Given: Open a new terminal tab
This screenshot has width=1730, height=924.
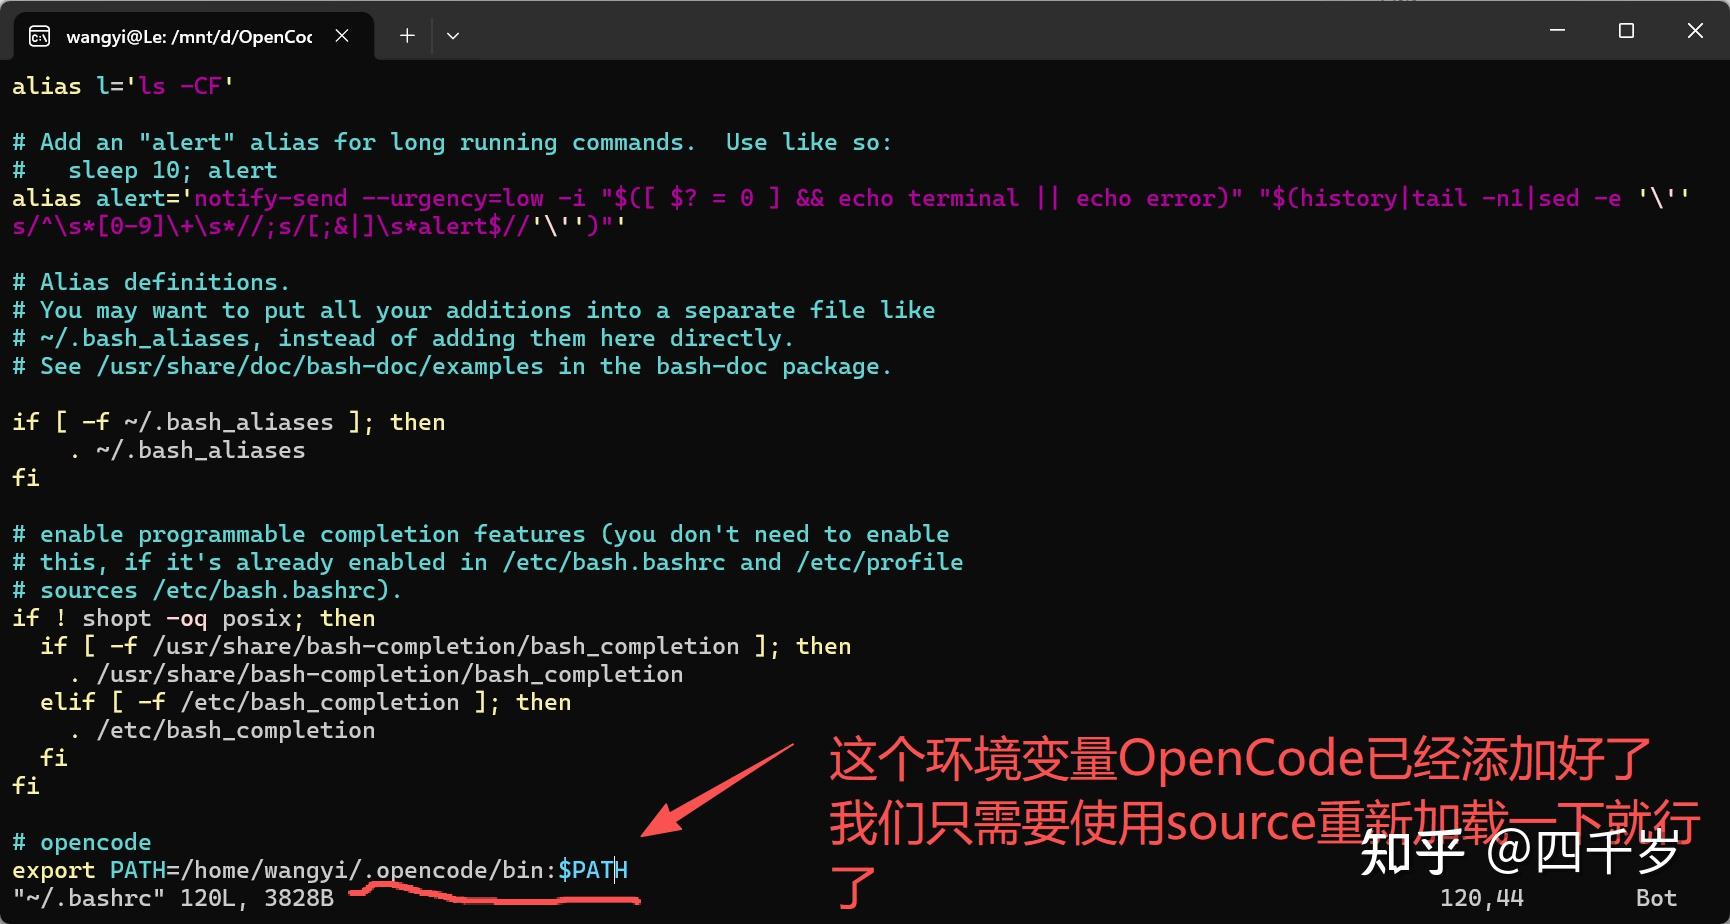Looking at the screenshot, I should [x=407, y=36].
